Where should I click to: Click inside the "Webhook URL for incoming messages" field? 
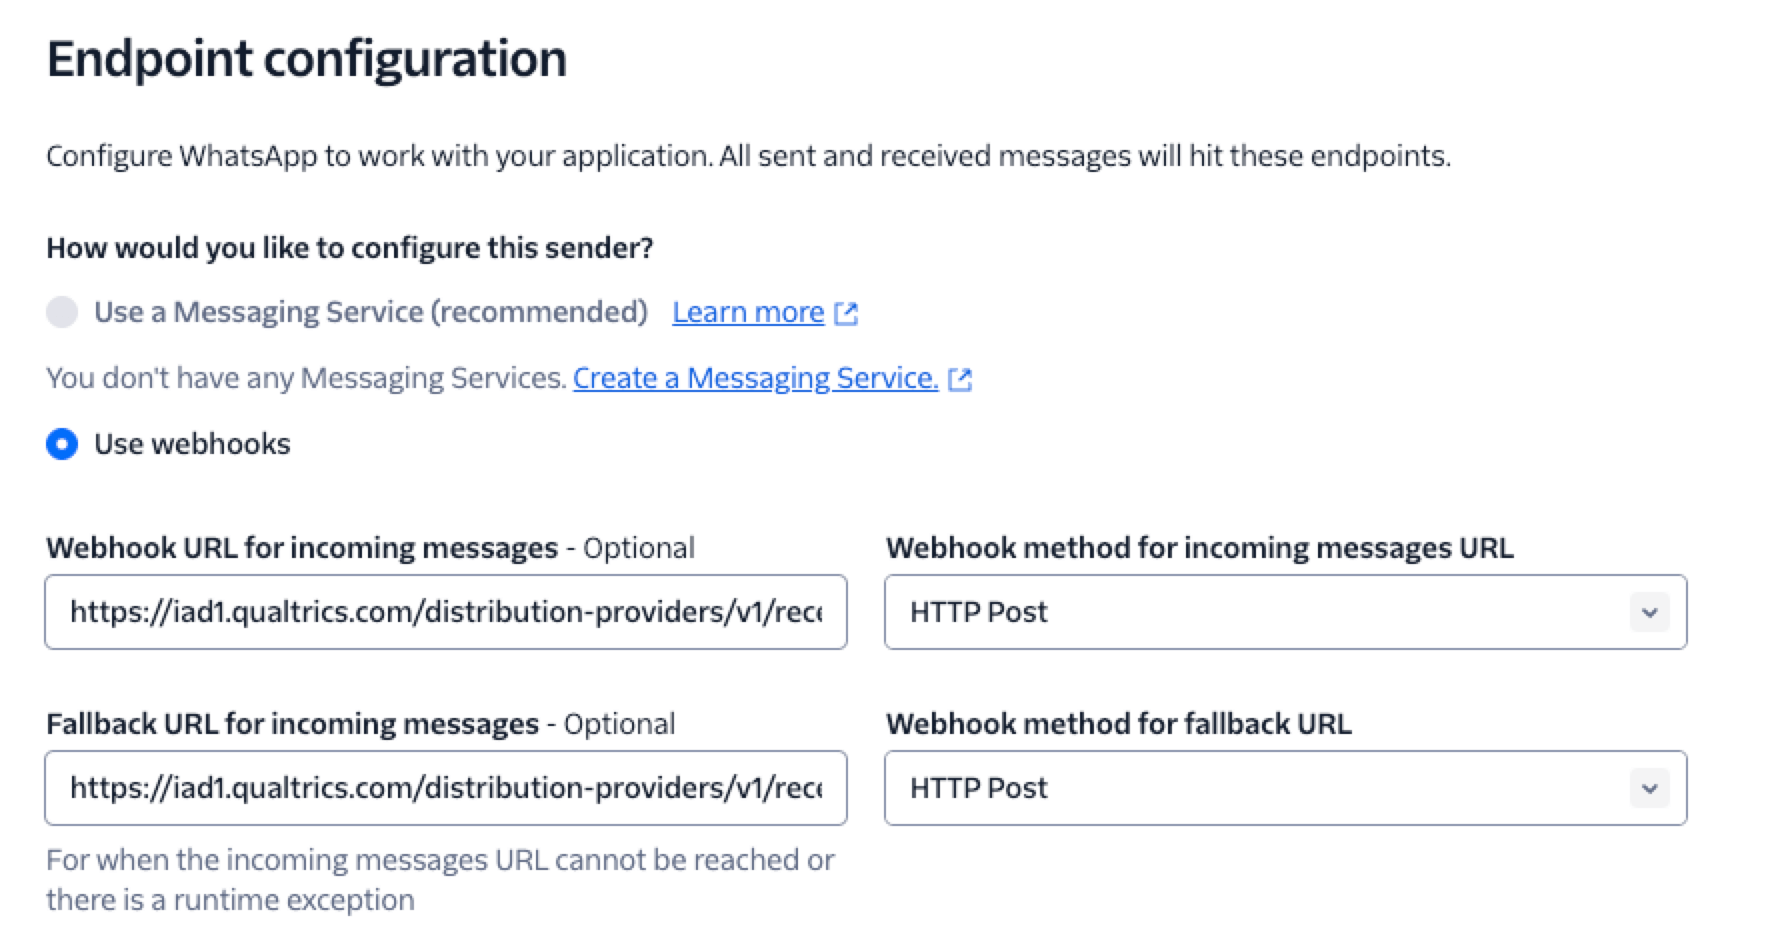[446, 612]
